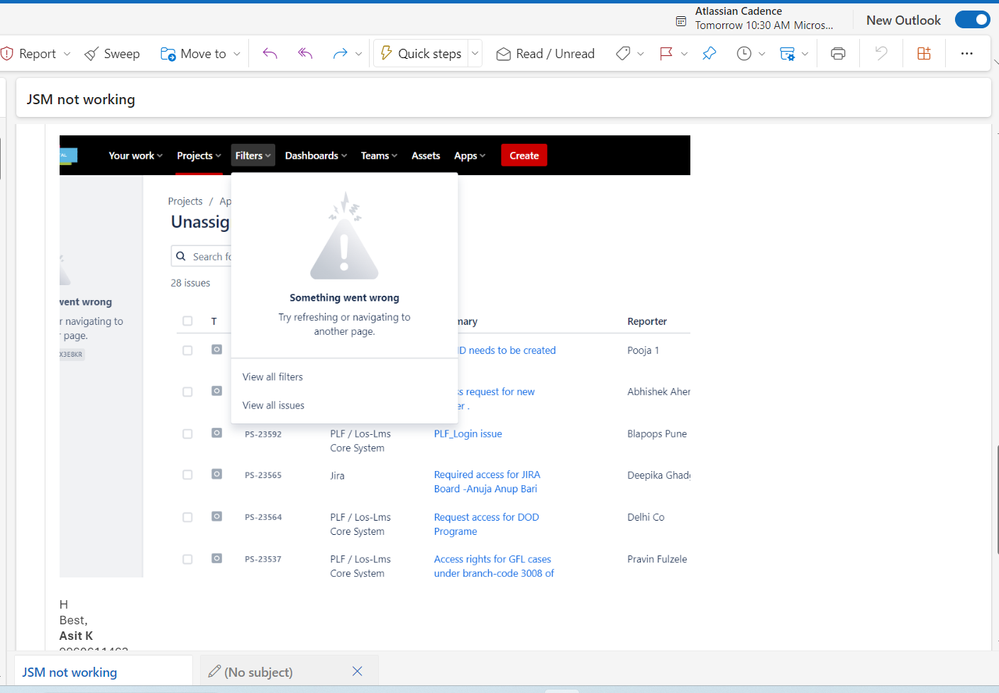Expand the Categorize tag dropdown
Viewport: 999px width, 693px height.
[x=640, y=54]
